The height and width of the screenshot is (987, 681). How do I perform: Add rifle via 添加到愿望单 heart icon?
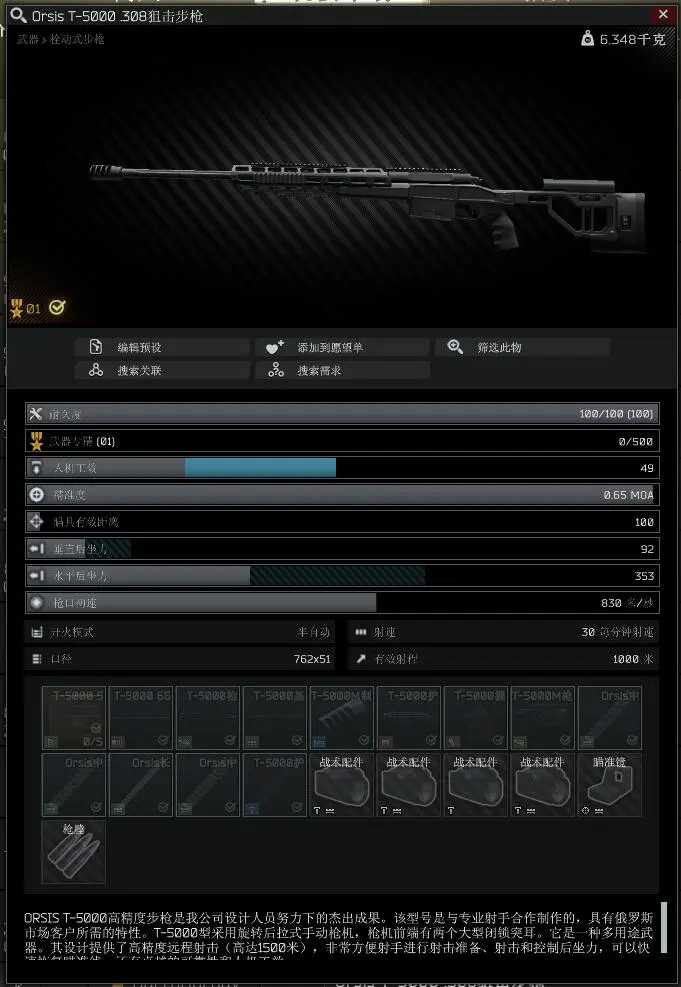[275, 347]
